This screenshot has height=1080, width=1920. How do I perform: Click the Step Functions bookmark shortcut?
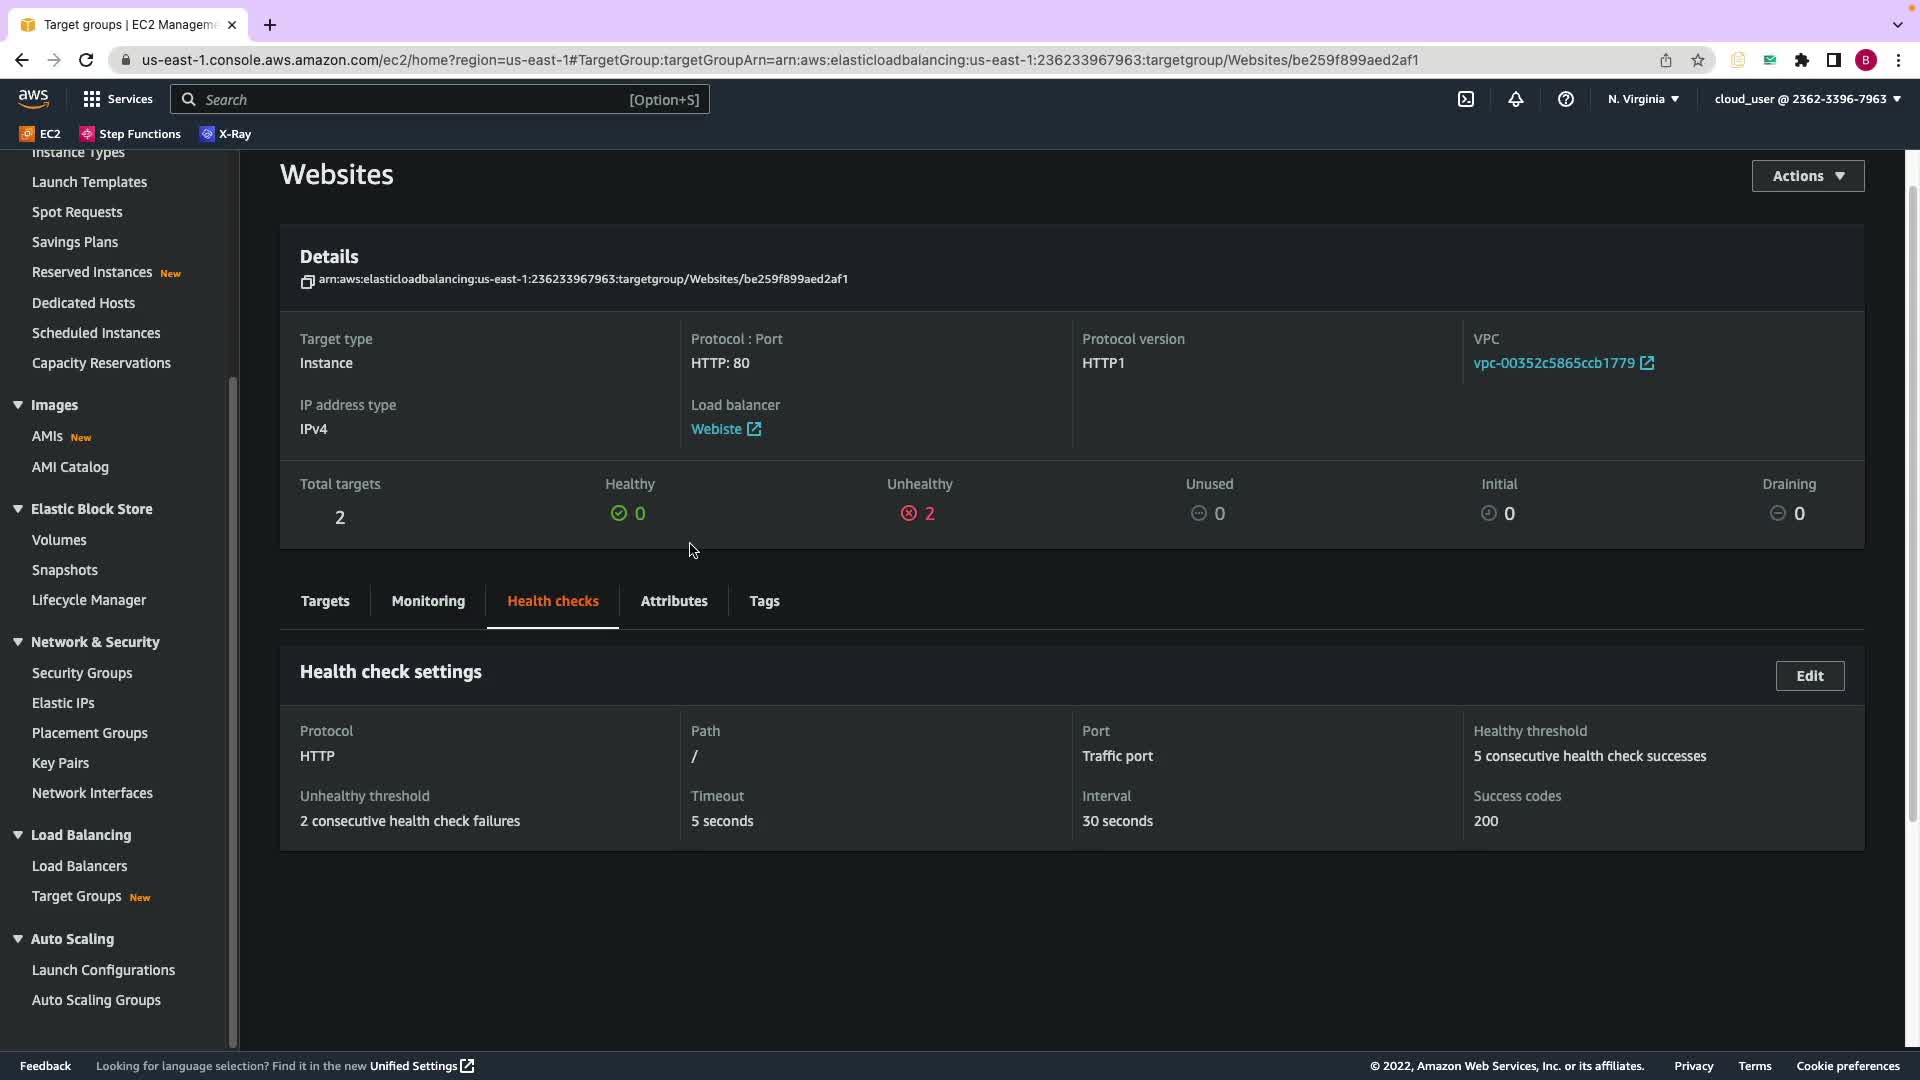coord(130,134)
